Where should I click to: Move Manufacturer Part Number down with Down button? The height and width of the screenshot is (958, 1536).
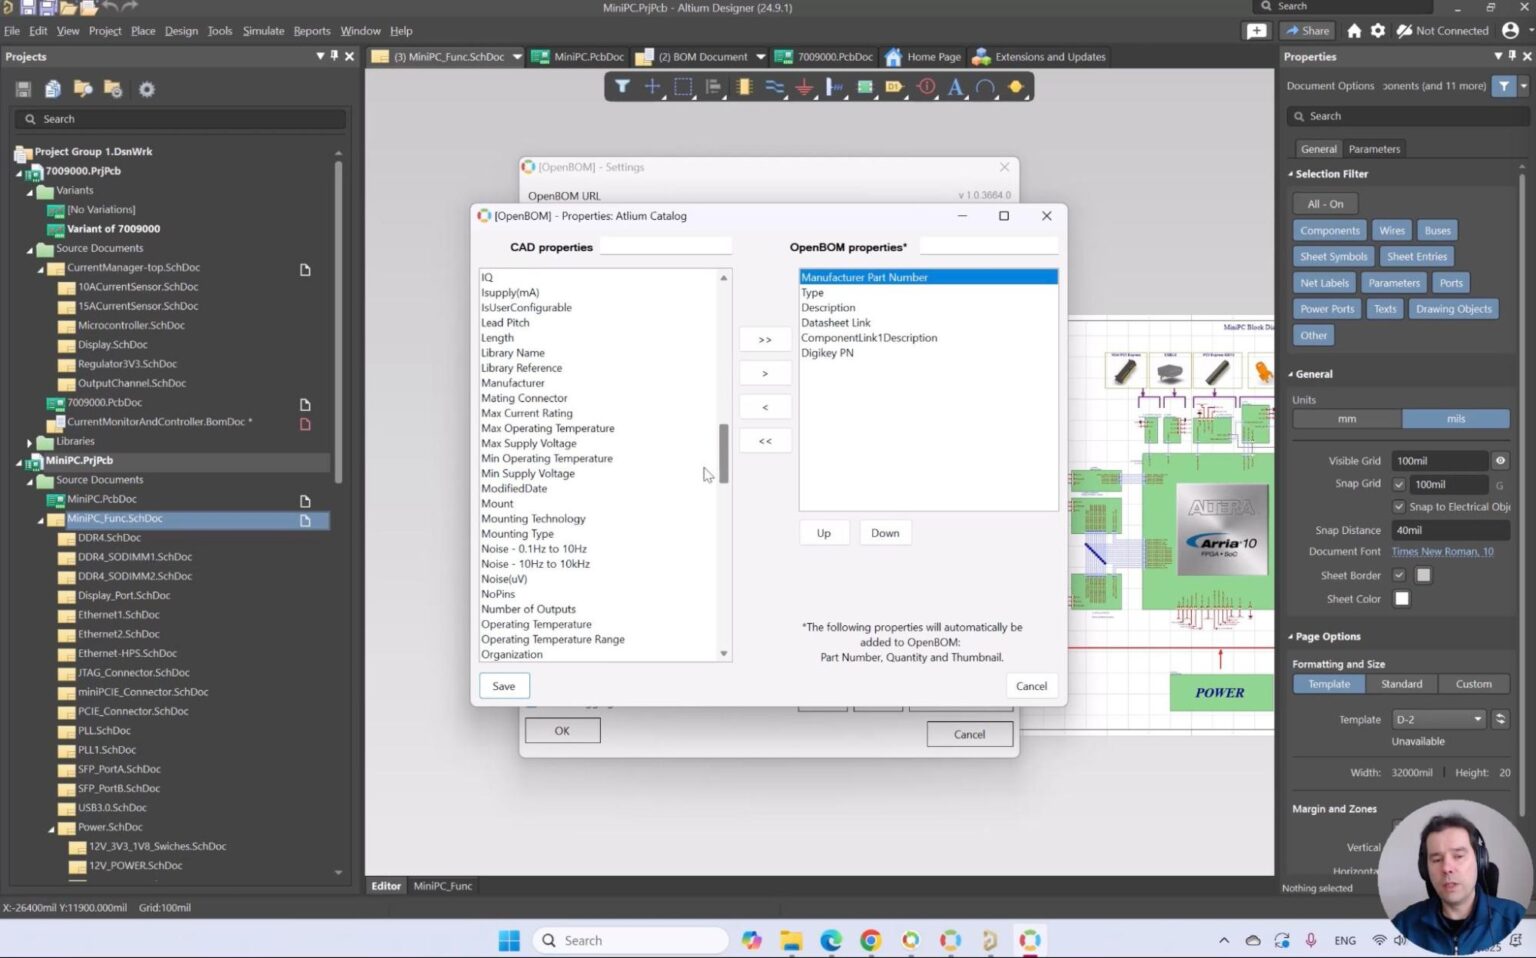[x=883, y=532]
